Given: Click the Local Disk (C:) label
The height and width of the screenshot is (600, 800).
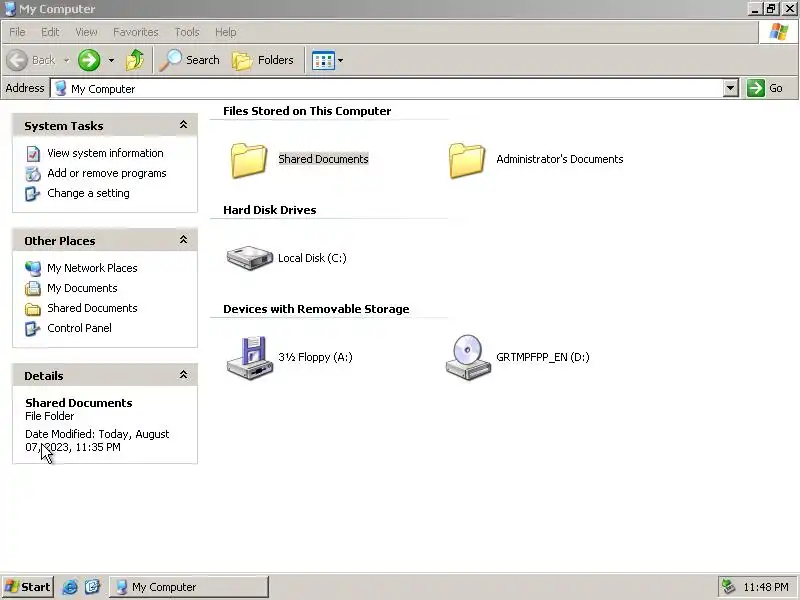Looking at the screenshot, I should click(312, 258).
